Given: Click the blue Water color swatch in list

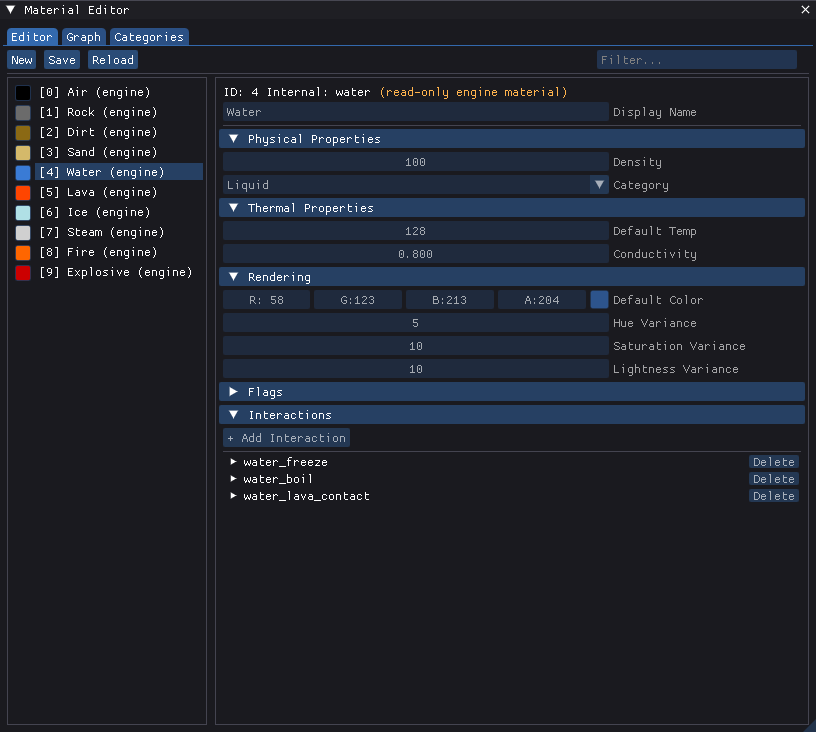Looking at the screenshot, I should 23,173.
